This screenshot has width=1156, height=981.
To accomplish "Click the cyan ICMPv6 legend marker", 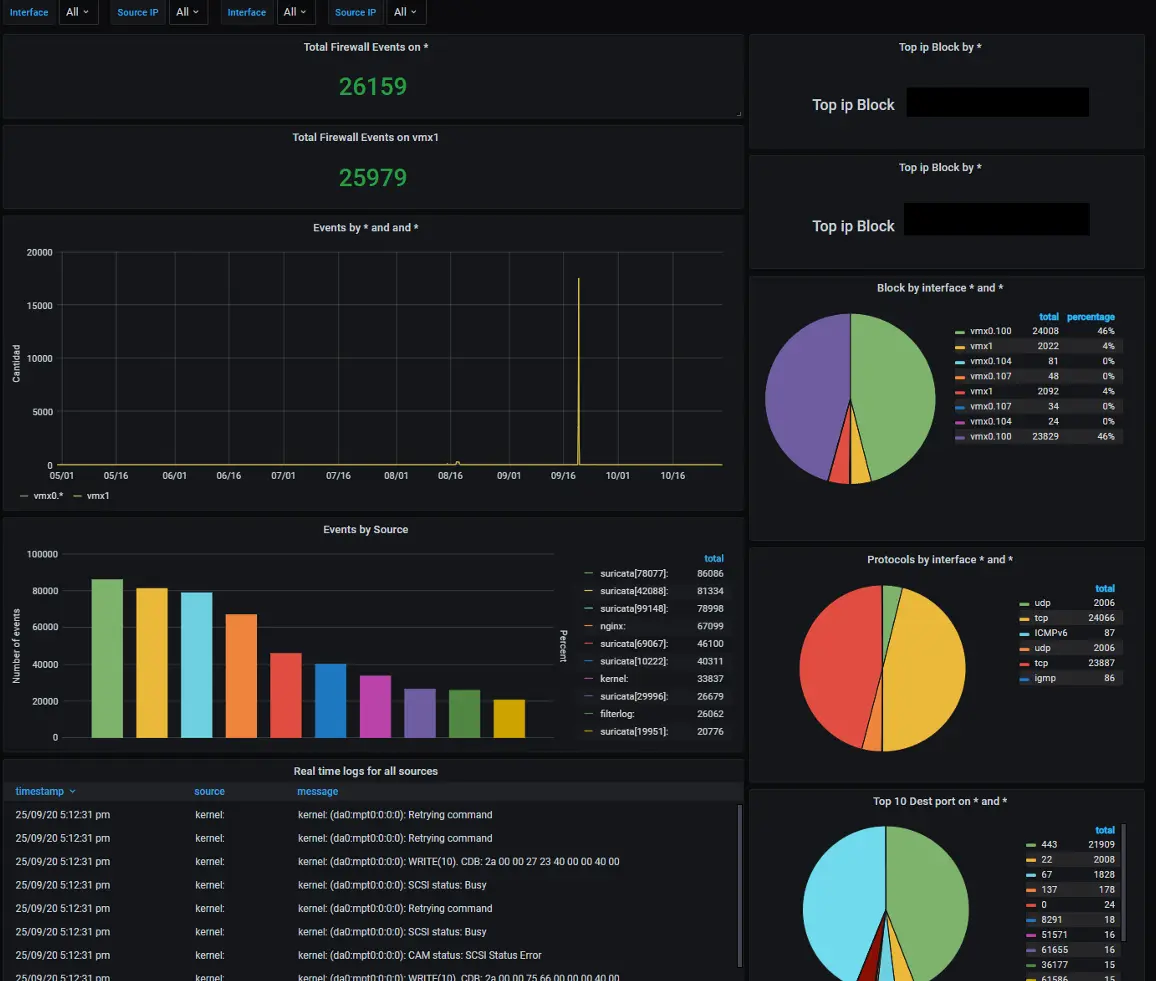I will [x=1024, y=634].
